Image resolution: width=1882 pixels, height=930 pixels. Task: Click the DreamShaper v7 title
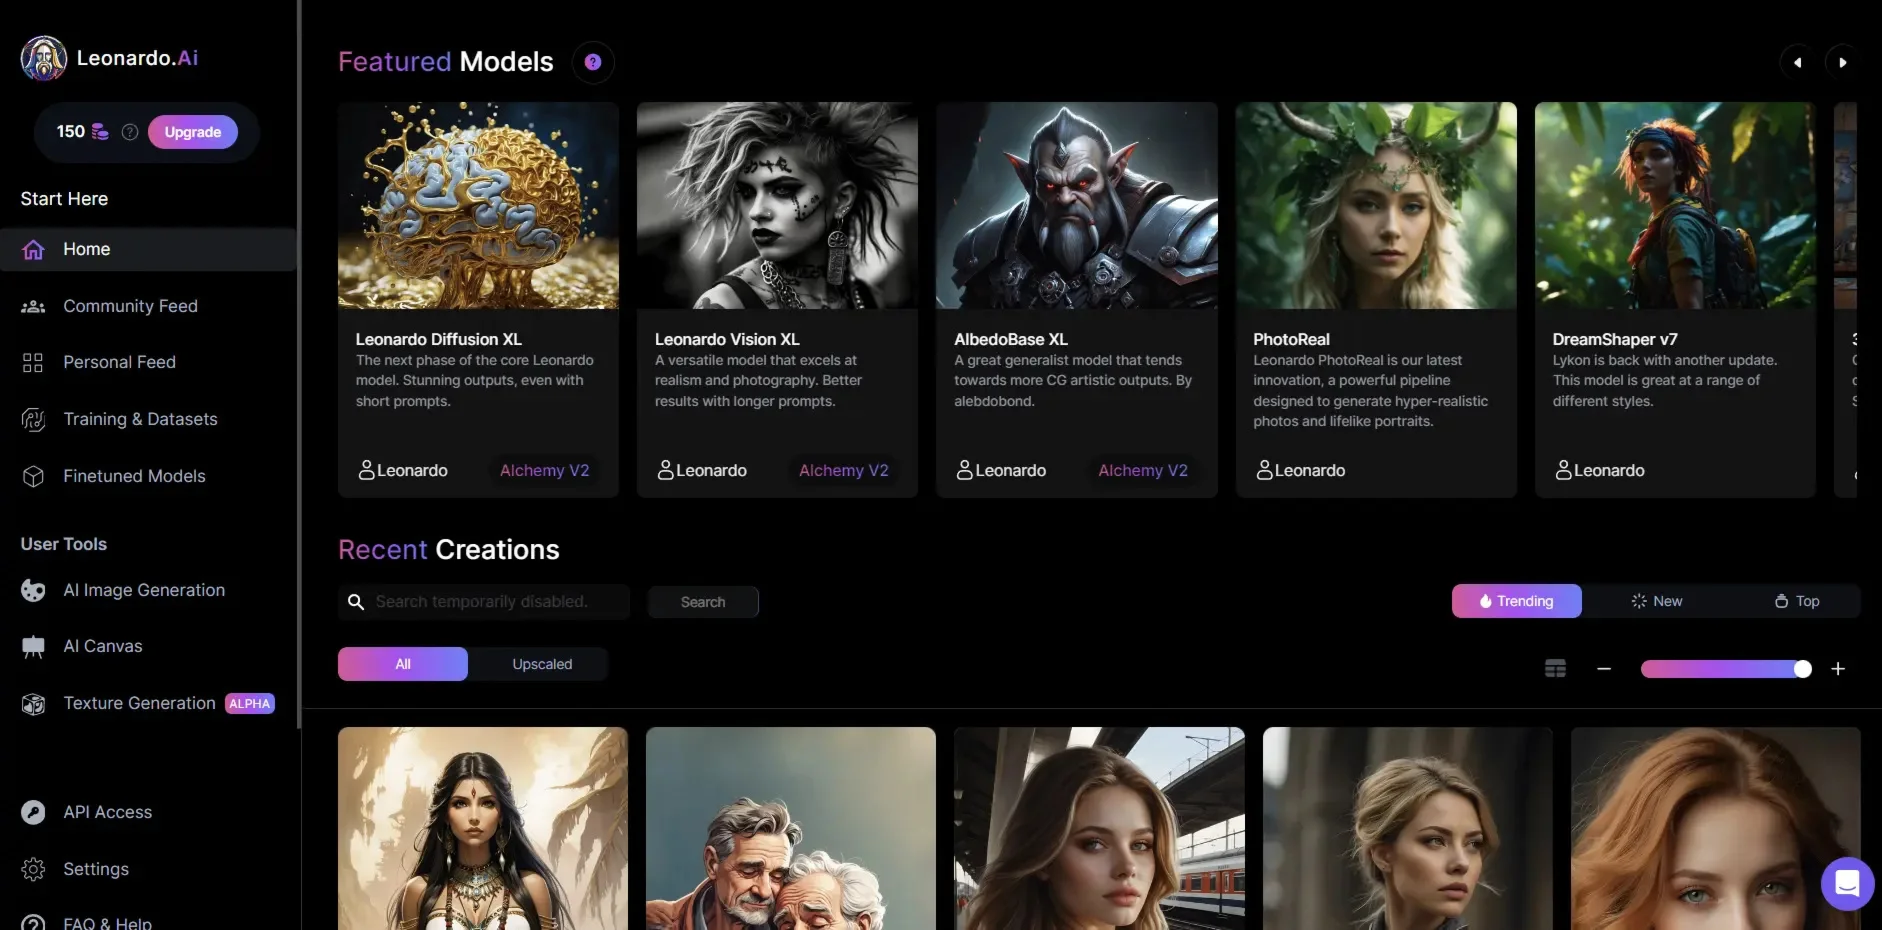(1615, 340)
